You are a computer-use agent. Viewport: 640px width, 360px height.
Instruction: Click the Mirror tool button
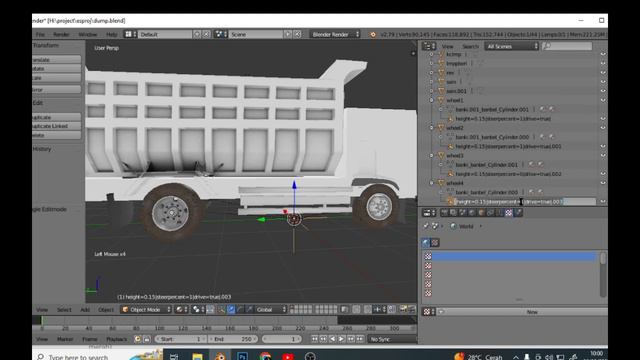click(57, 90)
